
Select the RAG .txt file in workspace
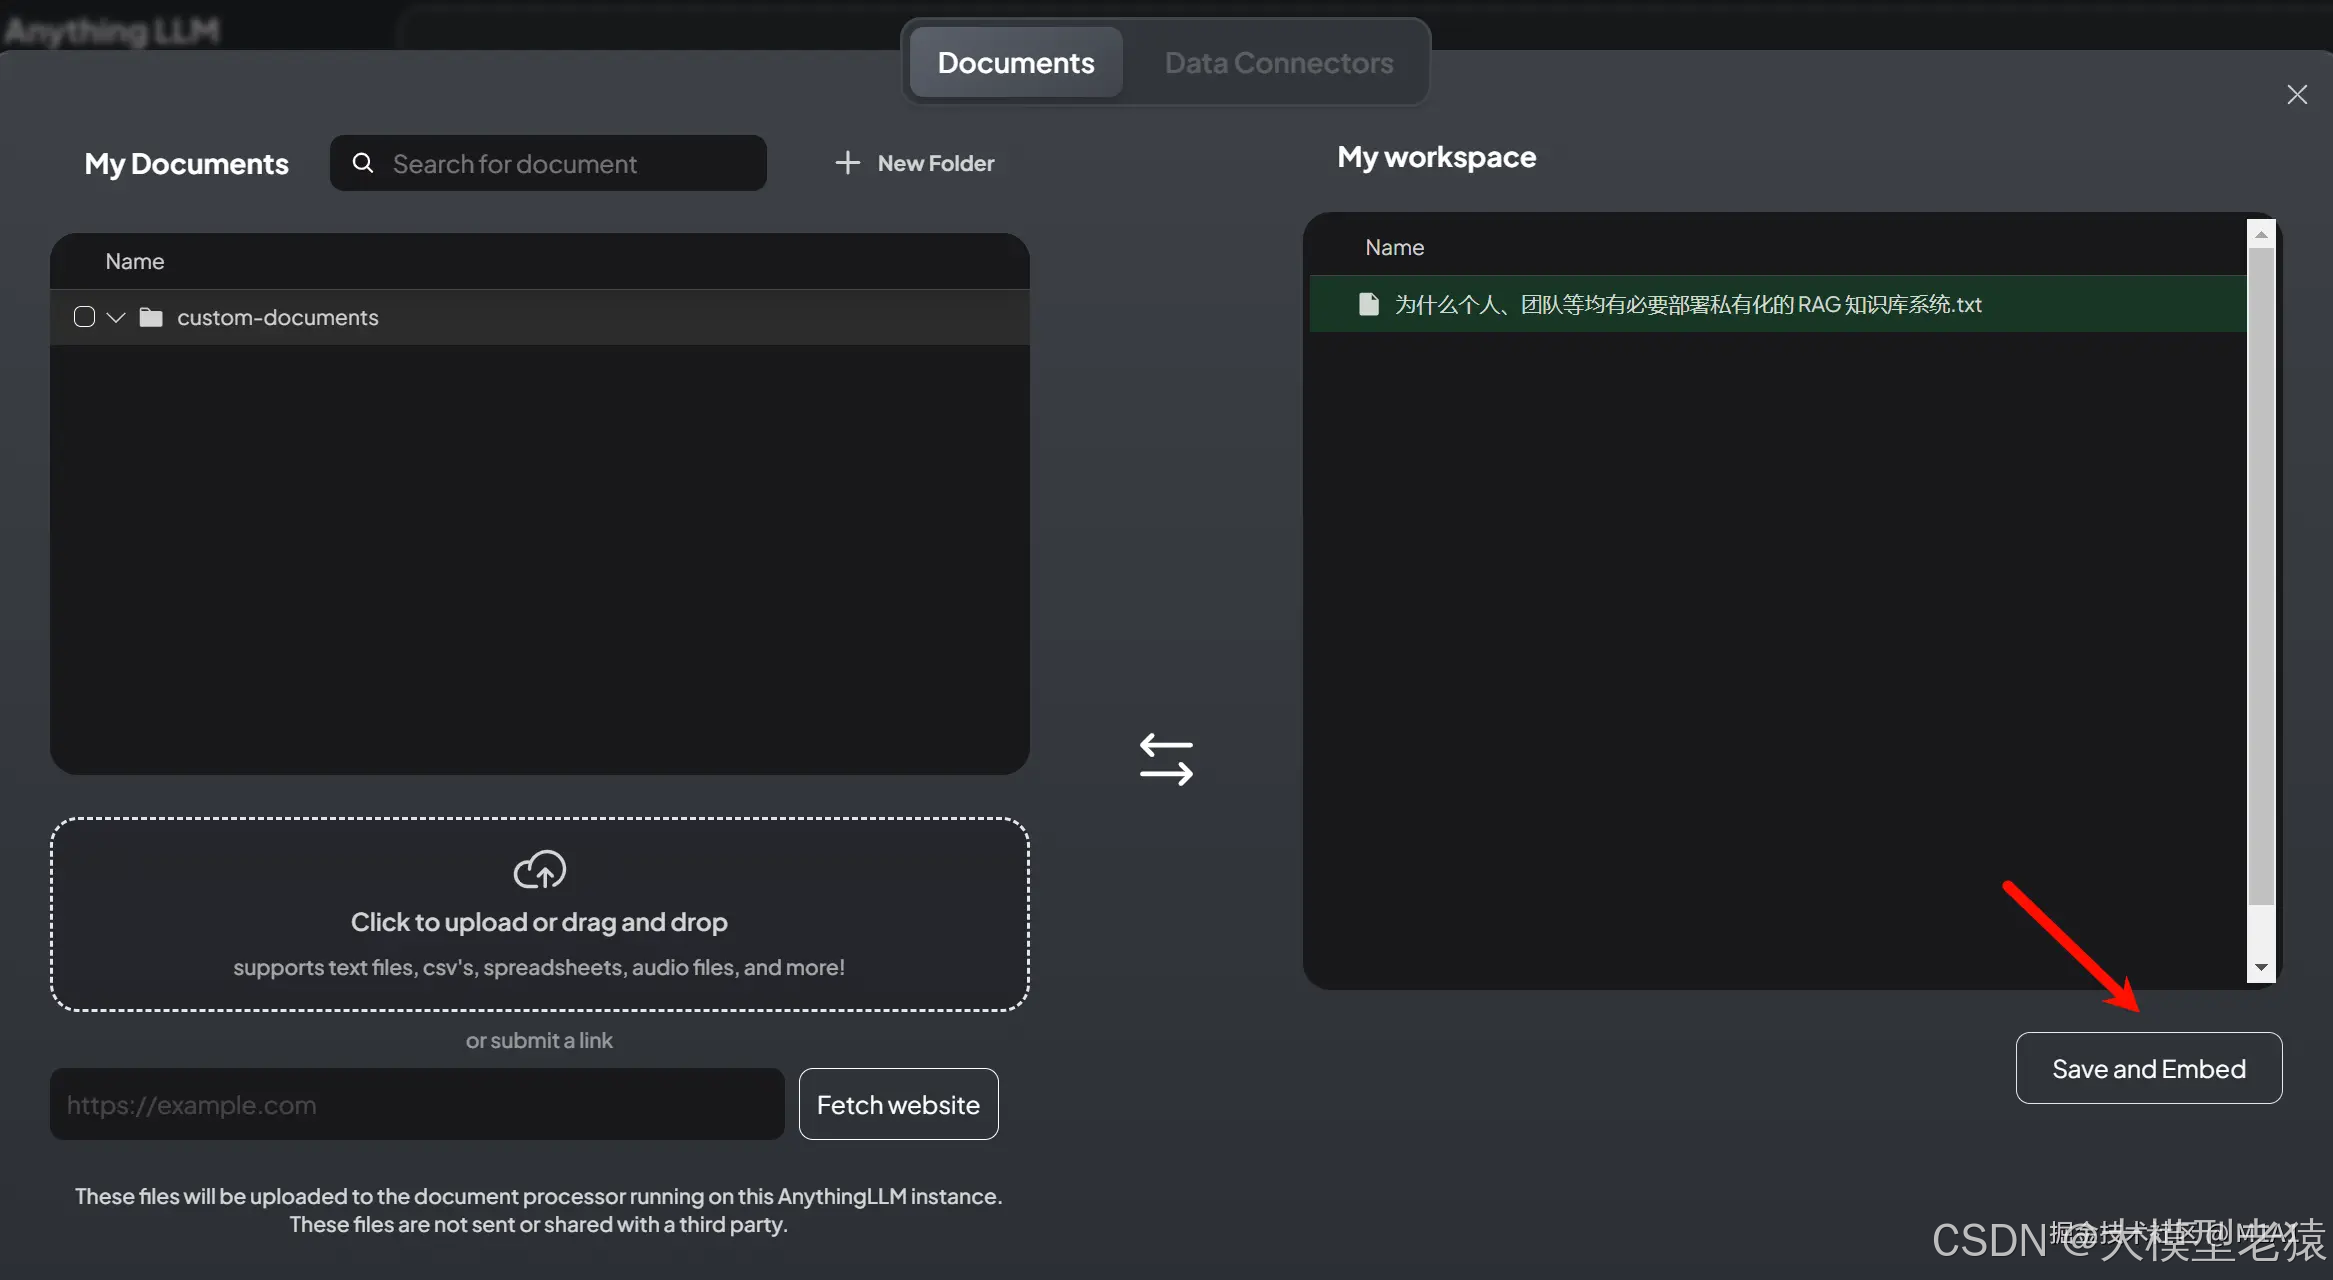click(1778, 304)
